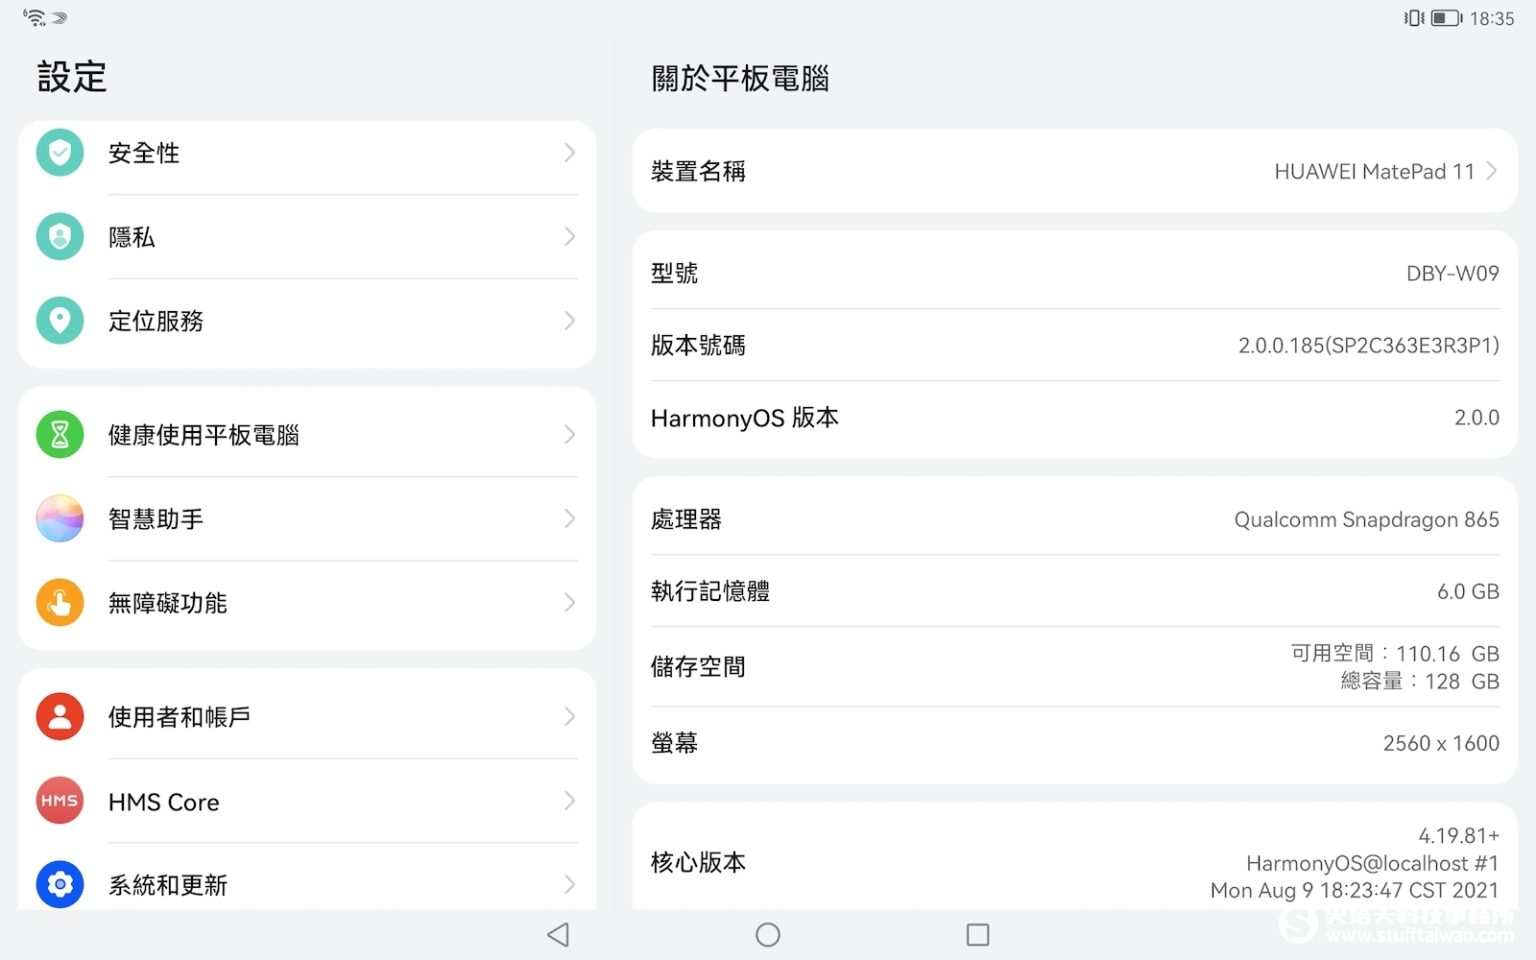
Task: Tap the home circle button
Action: 768,935
